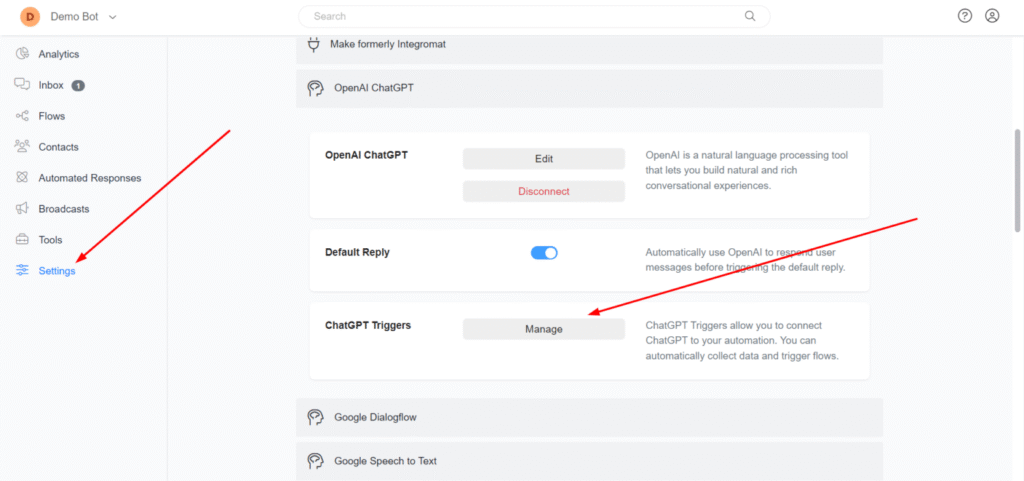Click the Edit button for OpenAI ChatGPT

click(543, 159)
